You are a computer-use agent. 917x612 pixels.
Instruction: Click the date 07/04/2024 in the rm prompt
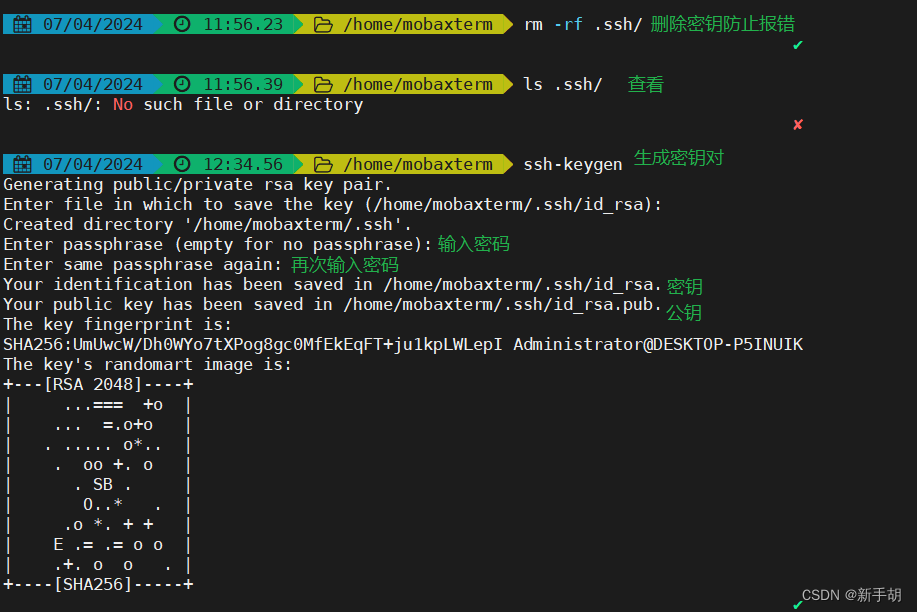93,25
